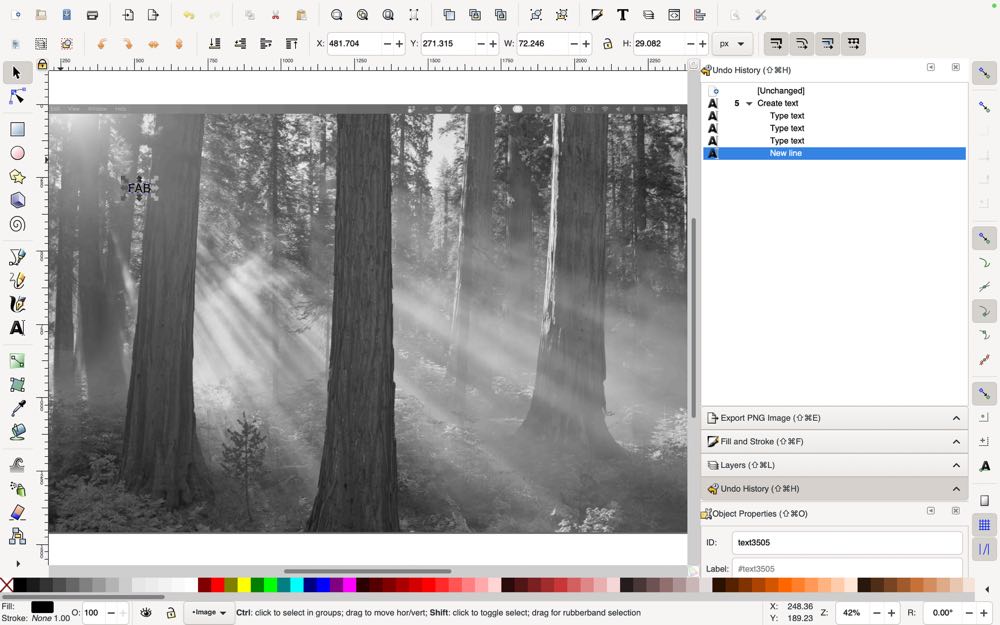Select the Paint bucket tool
Viewport: 1000px width, 625px height.
[x=17, y=432]
